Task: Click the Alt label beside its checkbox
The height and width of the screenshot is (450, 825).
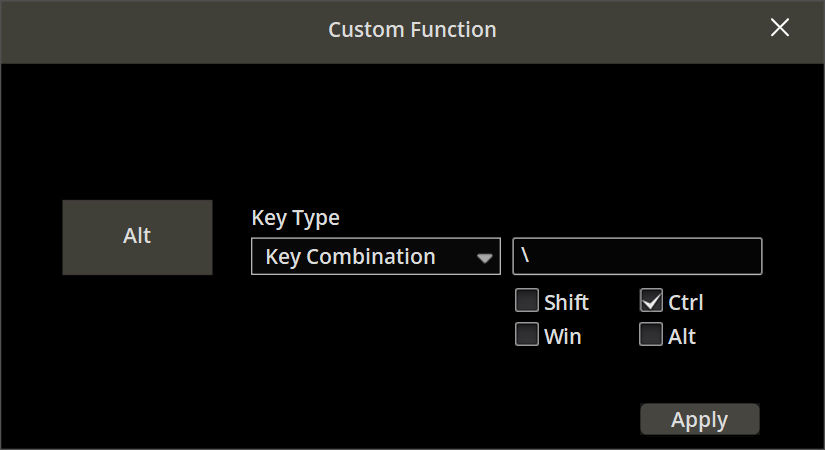Action: pyautogui.click(x=682, y=336)
